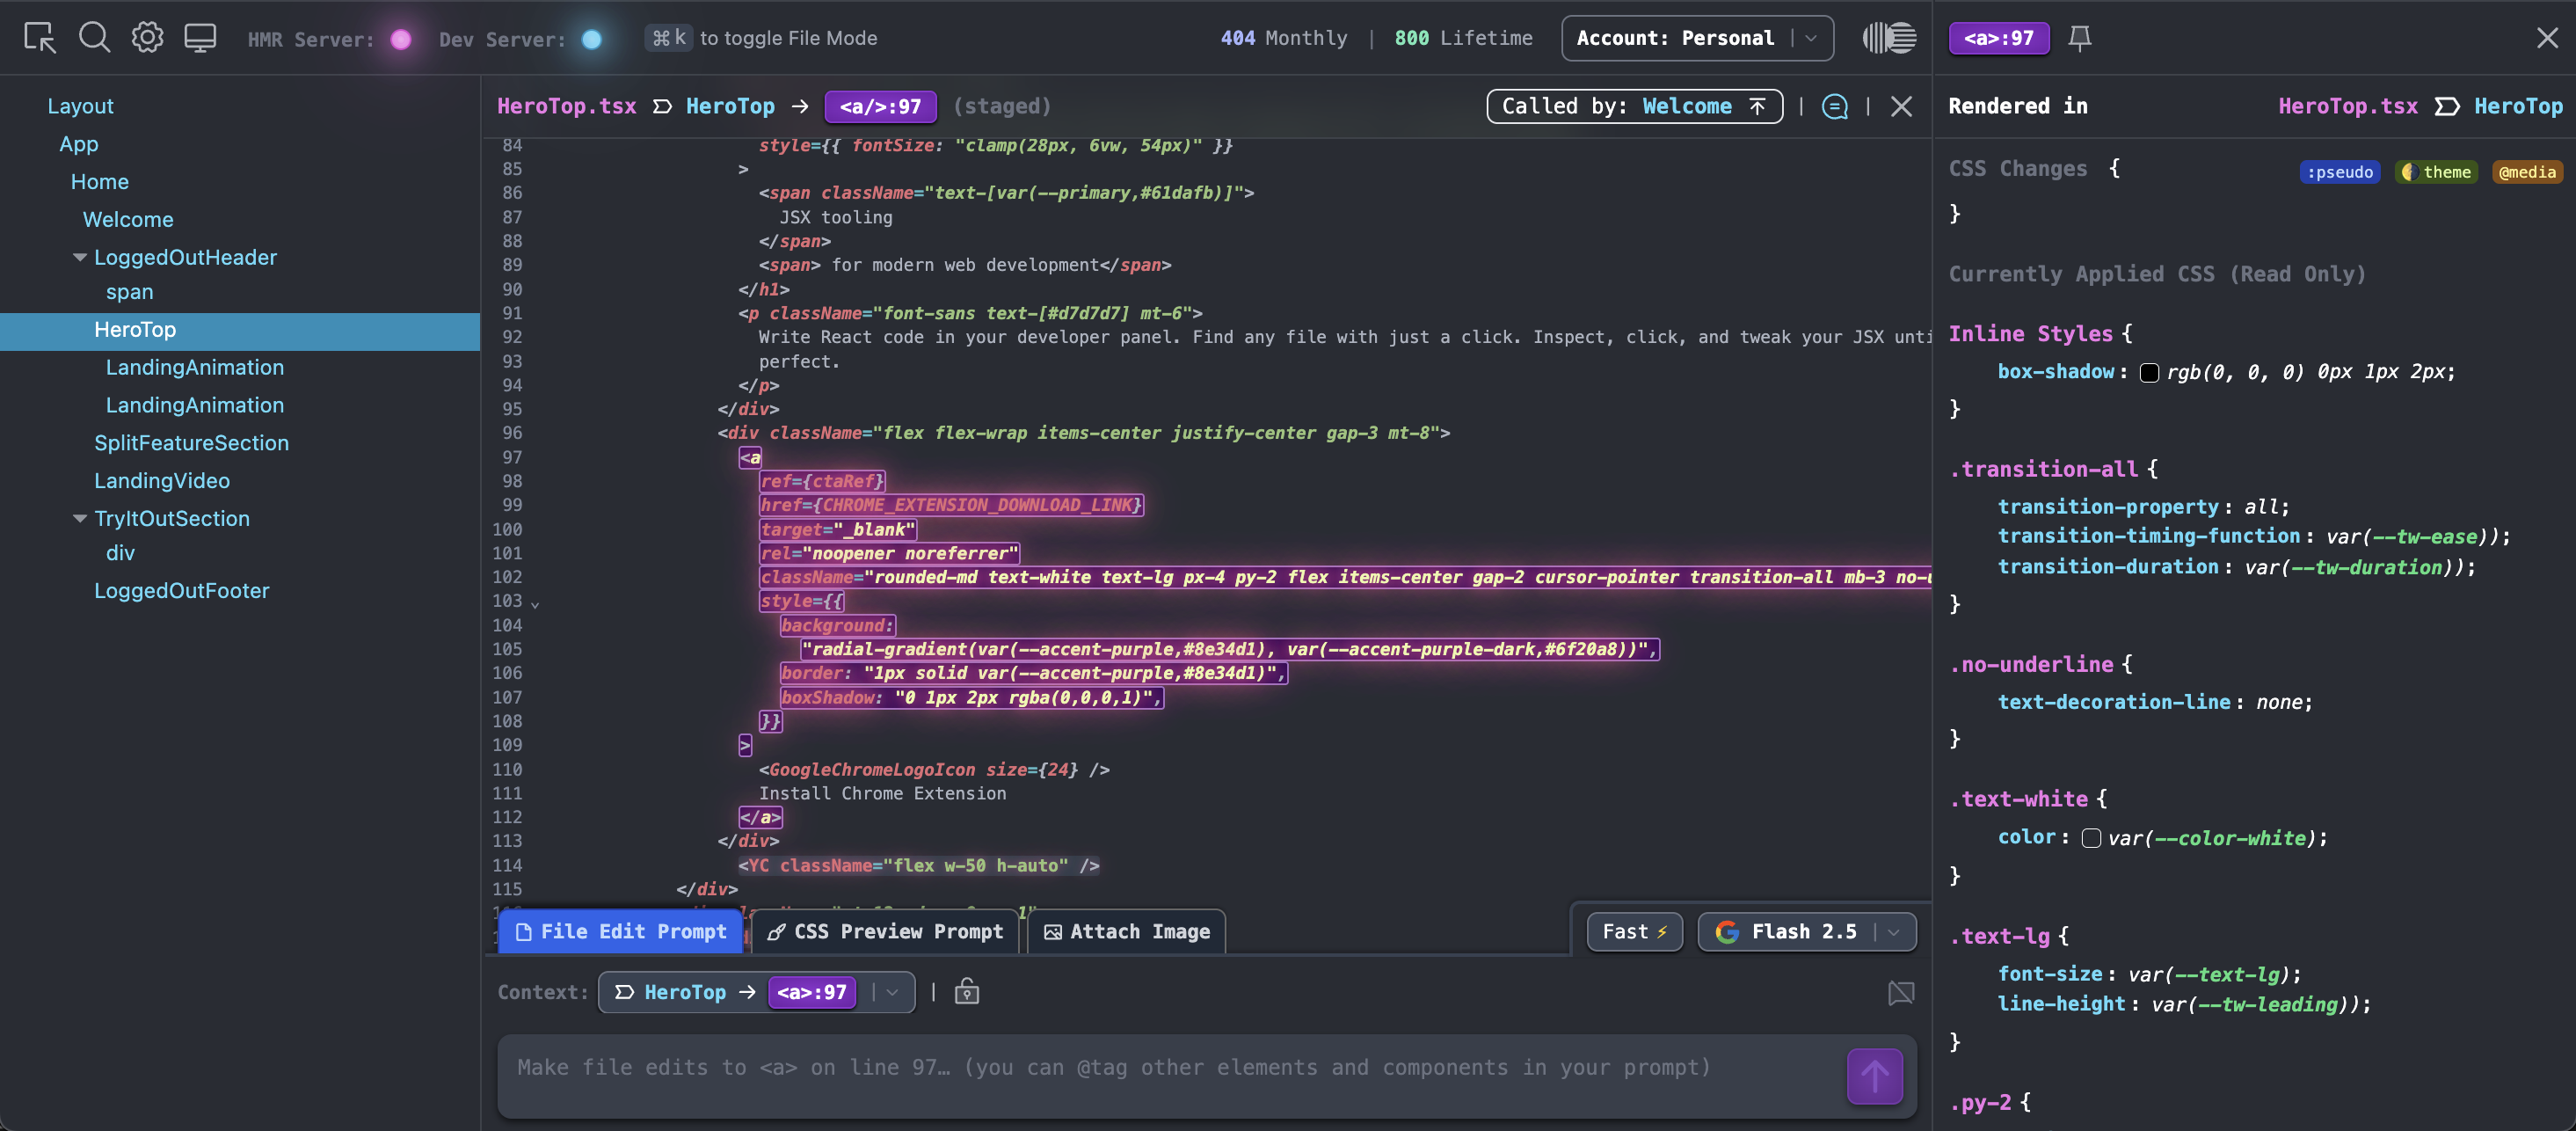Switch to CSS Preview Prompt tab
2576x1131 pixels.
click(x=885, y=931)
